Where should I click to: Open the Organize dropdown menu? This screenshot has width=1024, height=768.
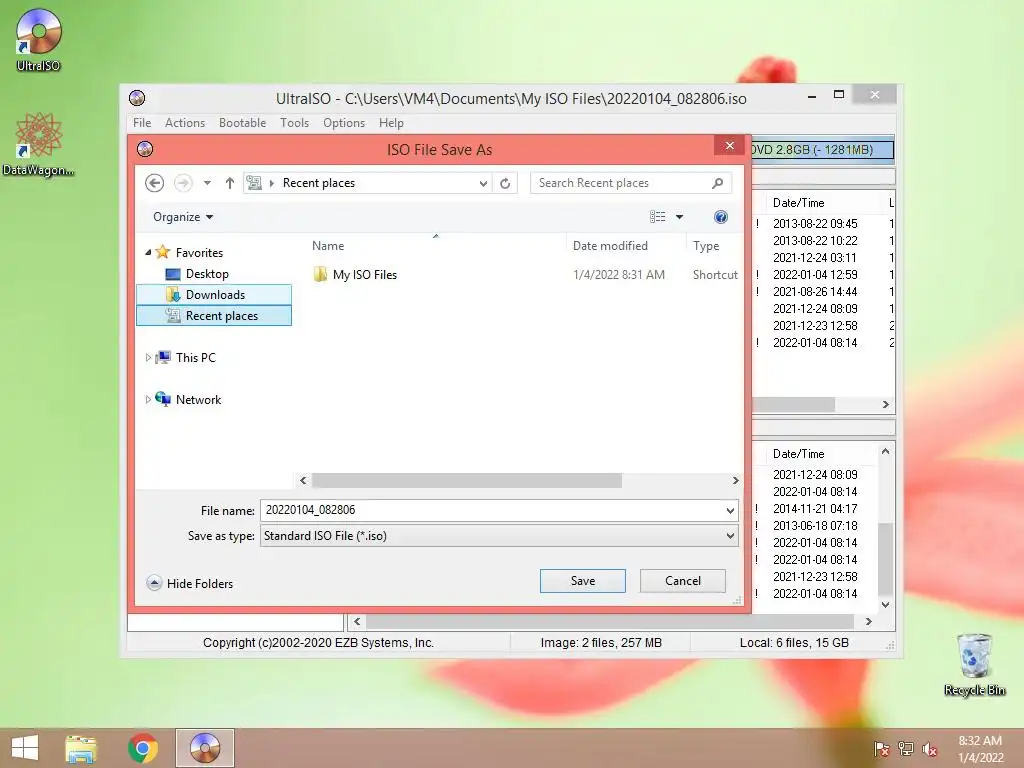click(x=183, y=217)
